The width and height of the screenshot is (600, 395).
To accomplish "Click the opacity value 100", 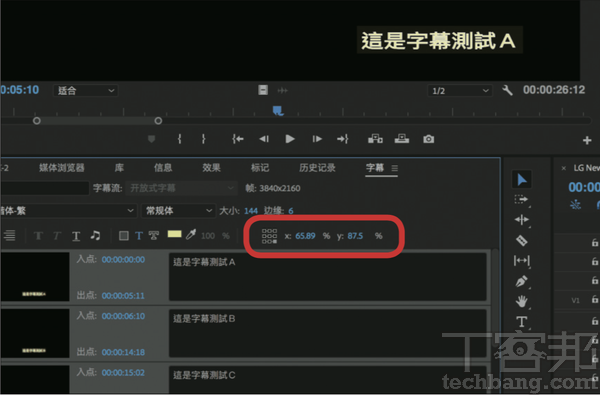I will [208, 236].
